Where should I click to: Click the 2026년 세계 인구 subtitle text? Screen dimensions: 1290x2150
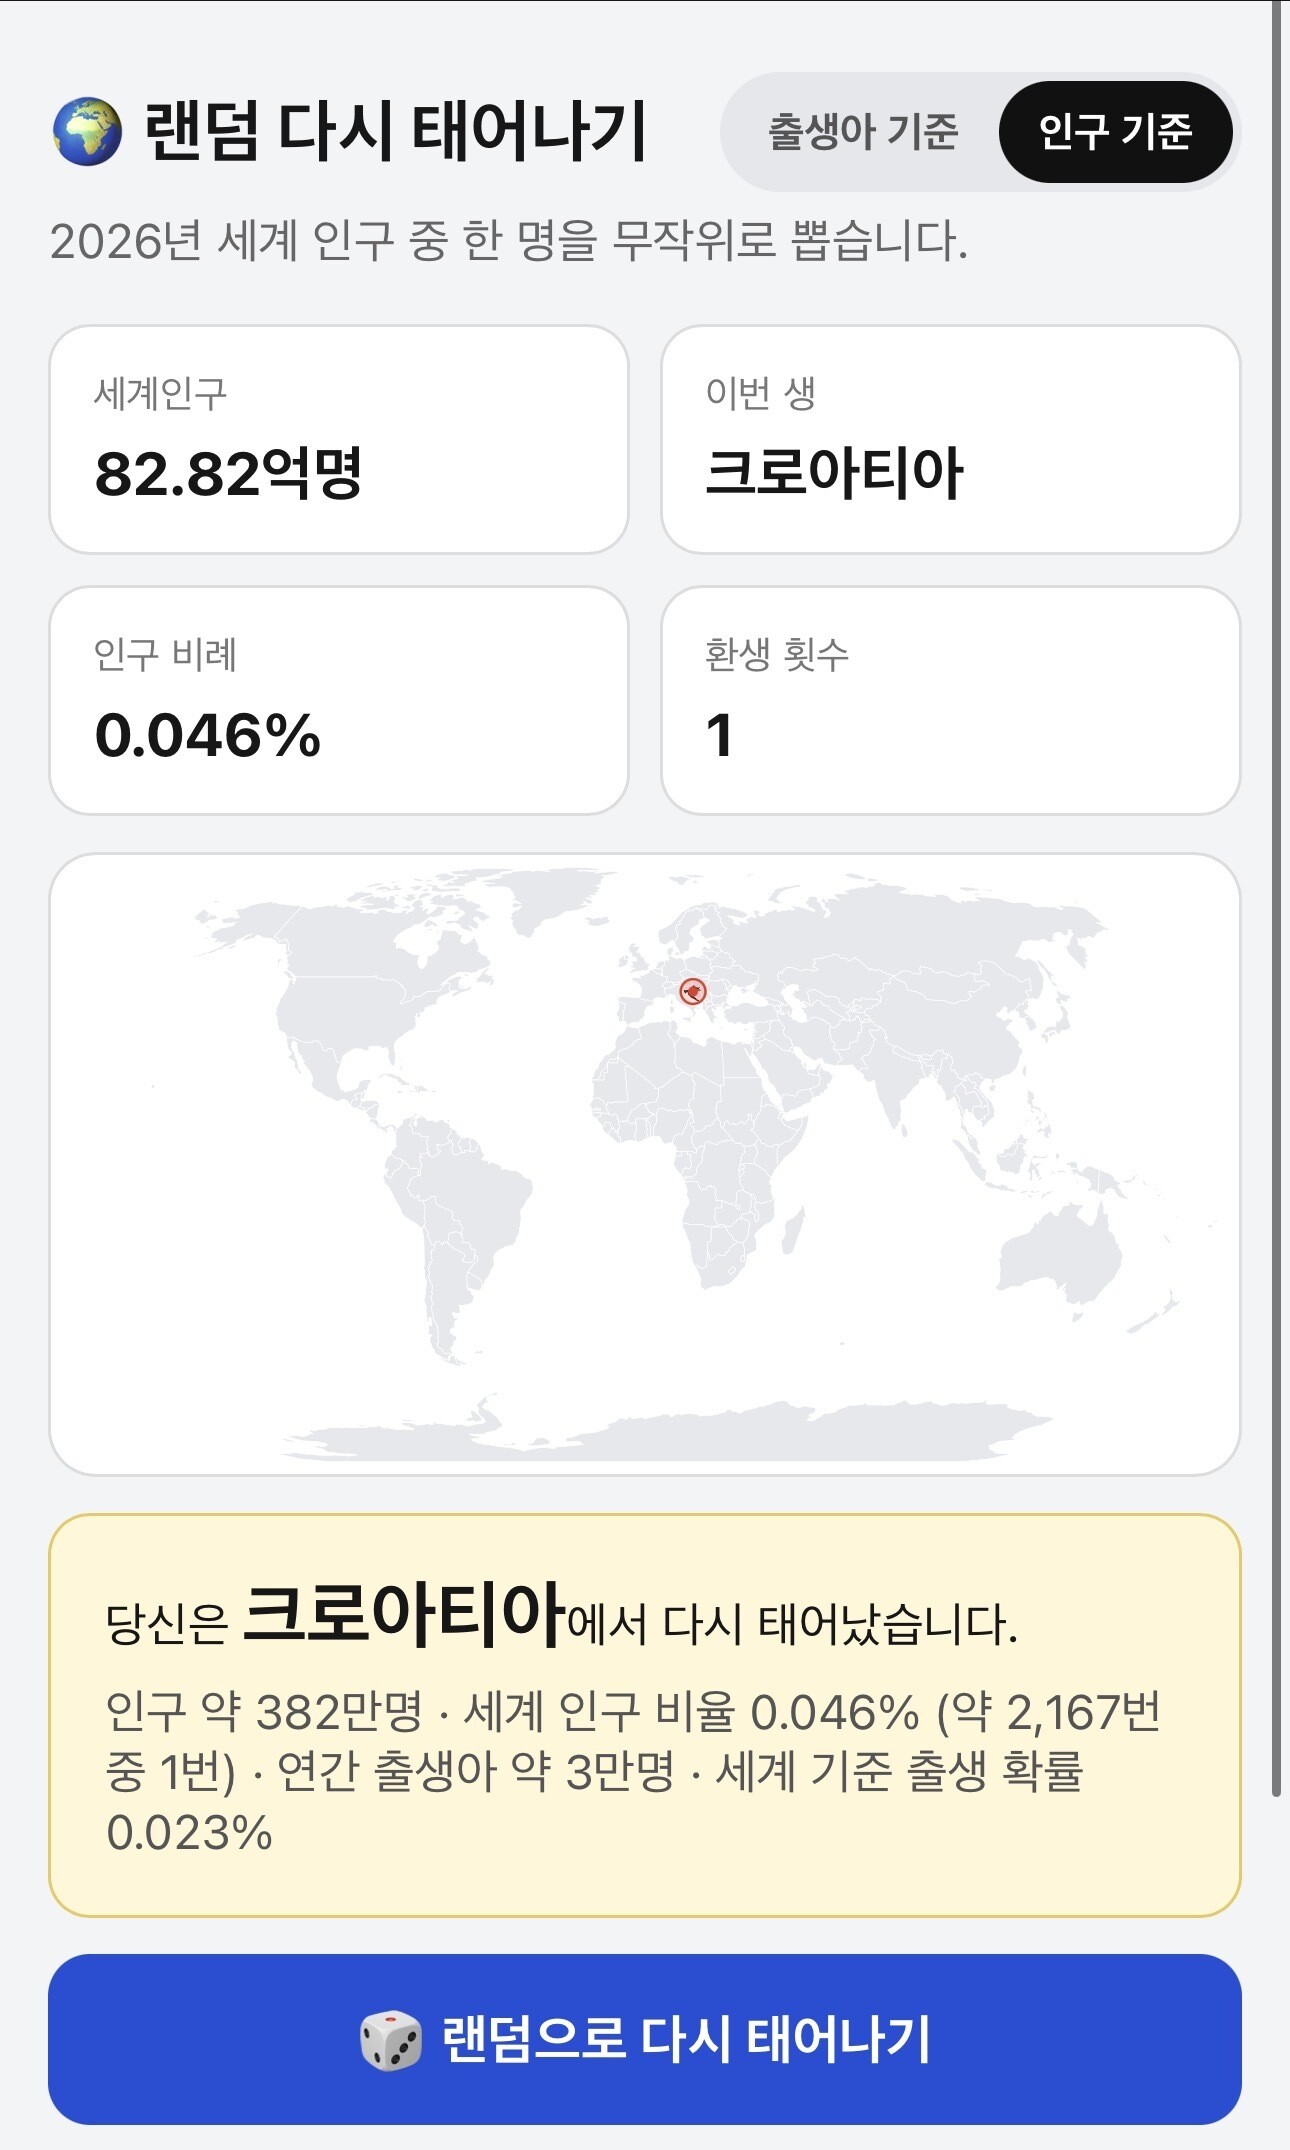(509, 241)
